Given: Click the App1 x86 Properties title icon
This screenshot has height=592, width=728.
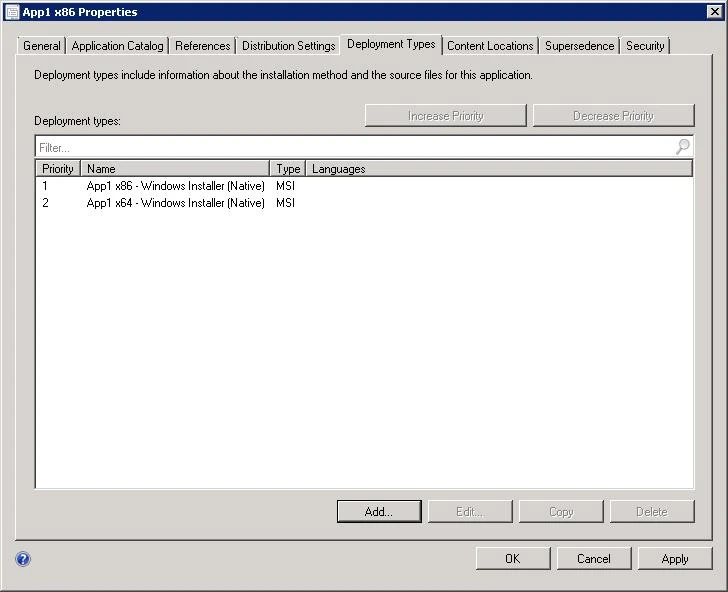Looking at the screenshot, I should point(12,12).
